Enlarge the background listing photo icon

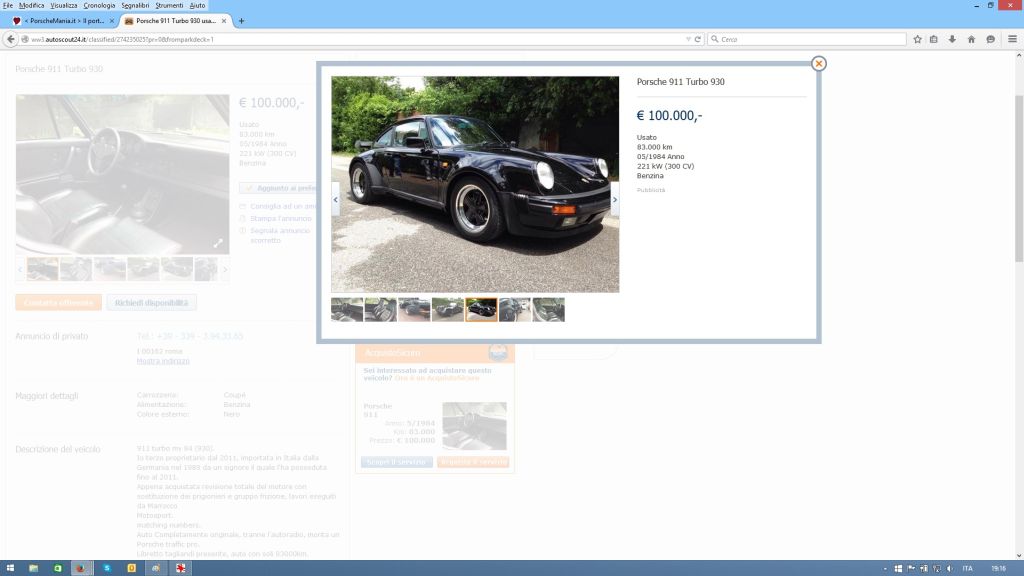coord(218,243)
